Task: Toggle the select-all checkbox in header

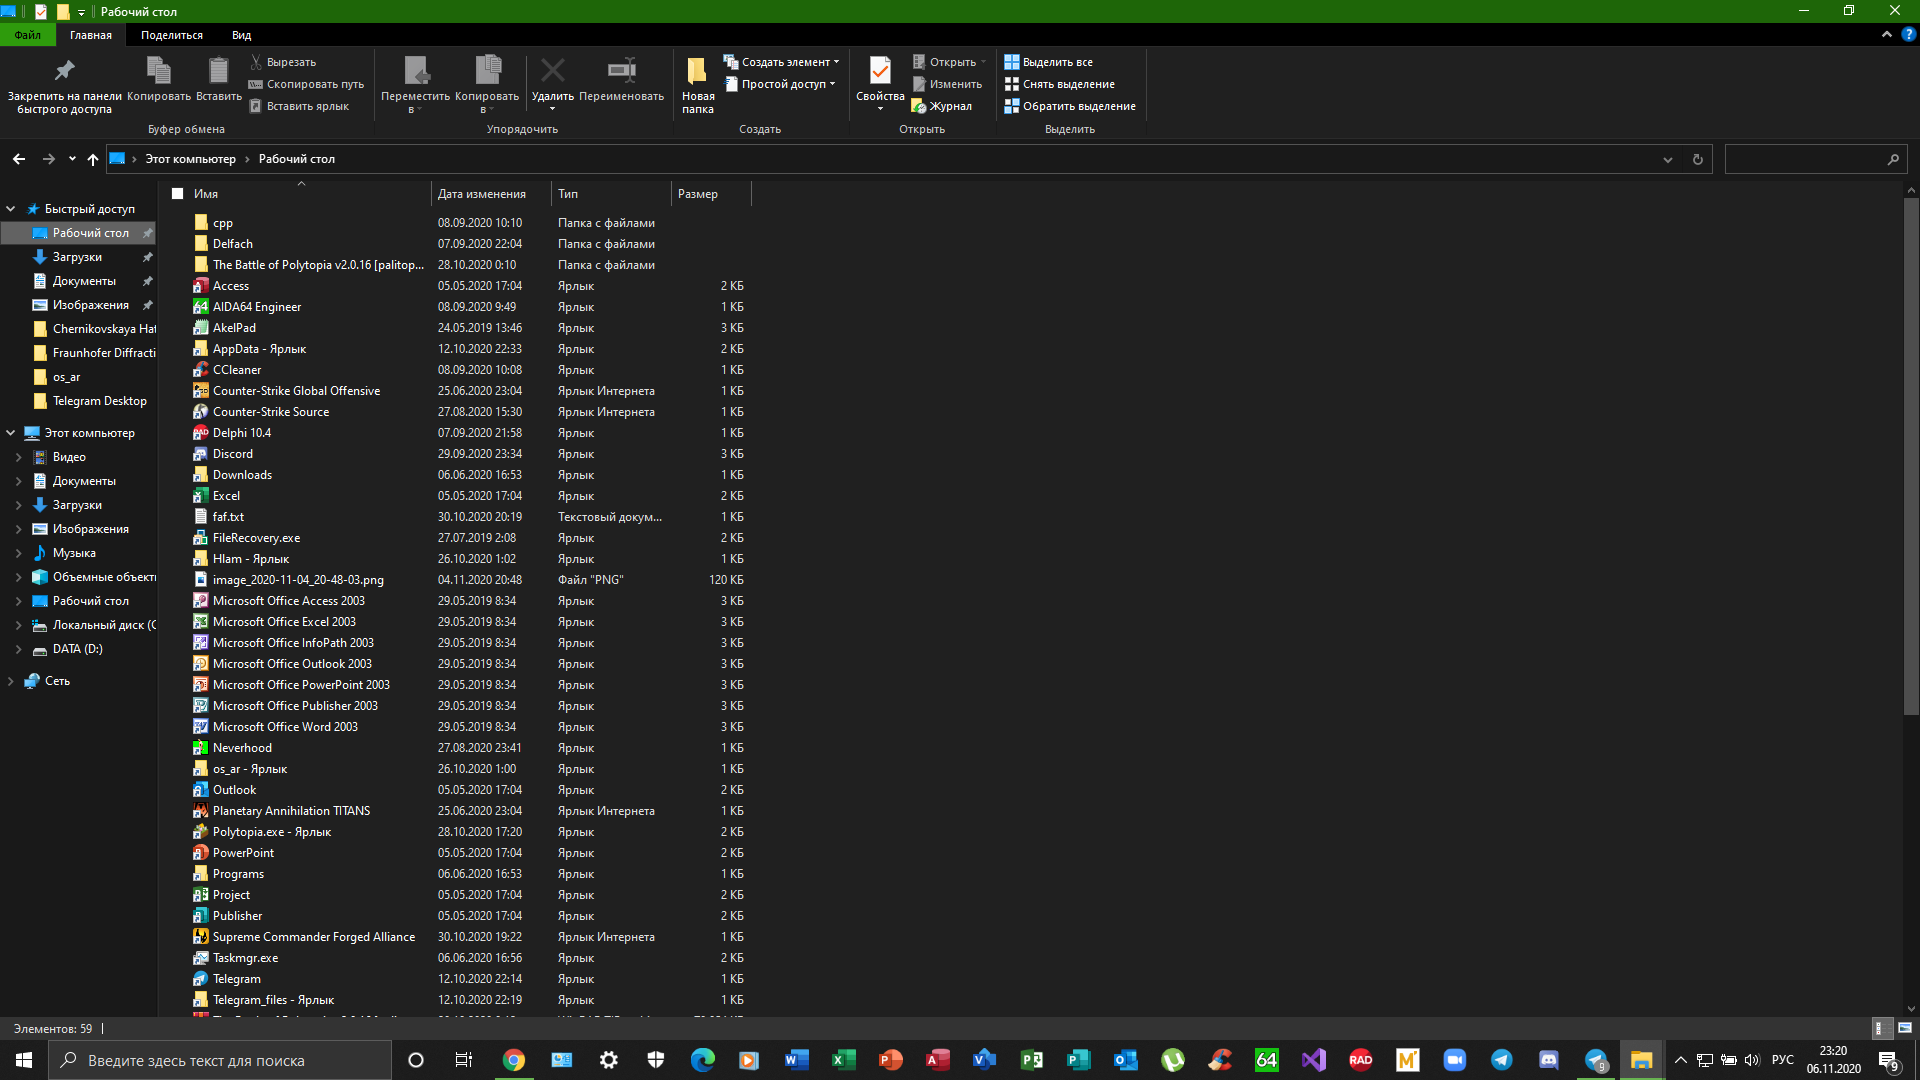Action: [177, 194]
